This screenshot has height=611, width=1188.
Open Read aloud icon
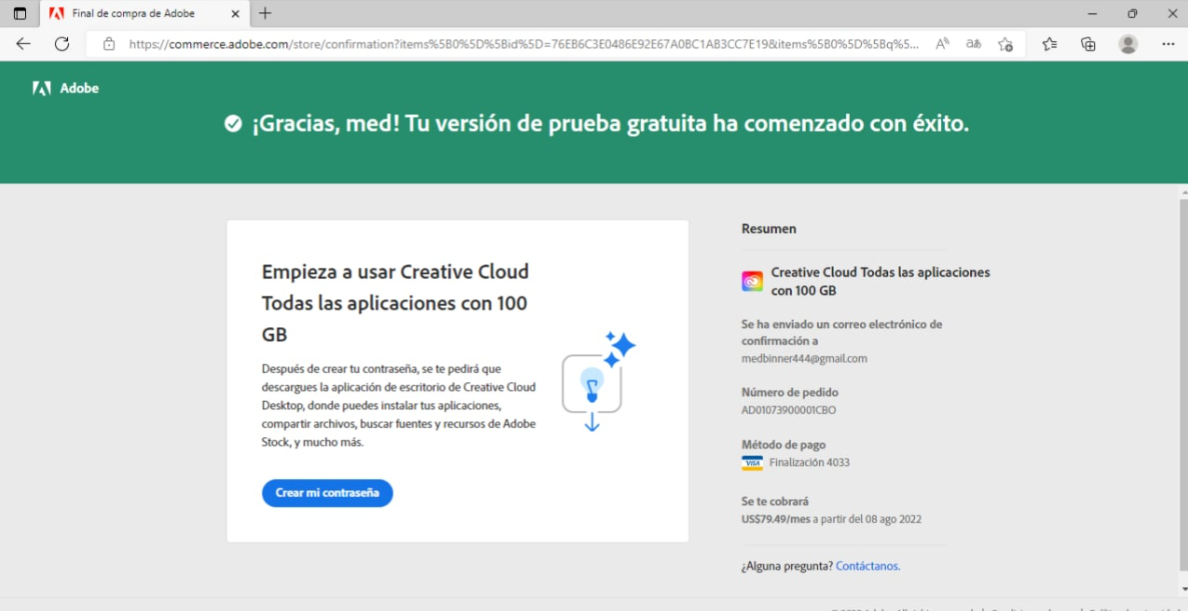[943, 44]
